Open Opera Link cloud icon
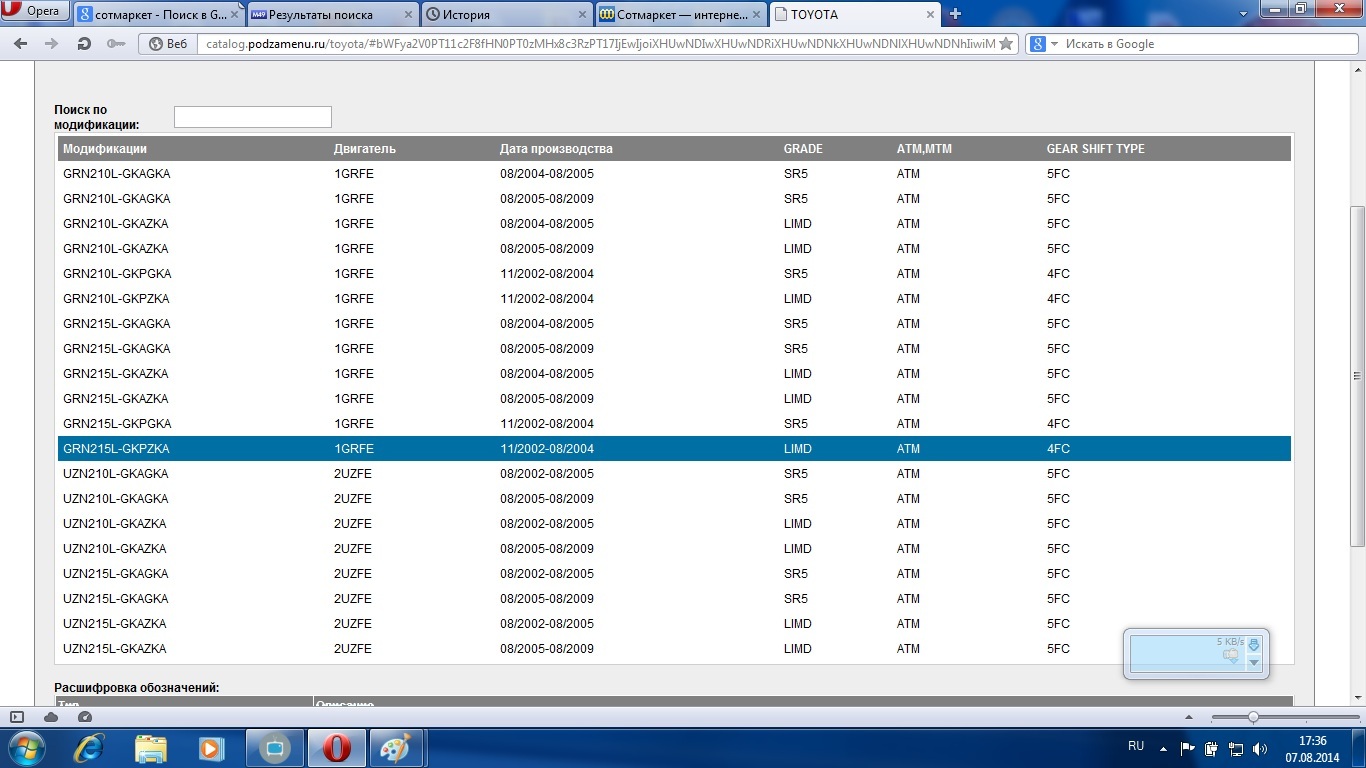Viewport: 1366px width, 768px height. point(51,717)
